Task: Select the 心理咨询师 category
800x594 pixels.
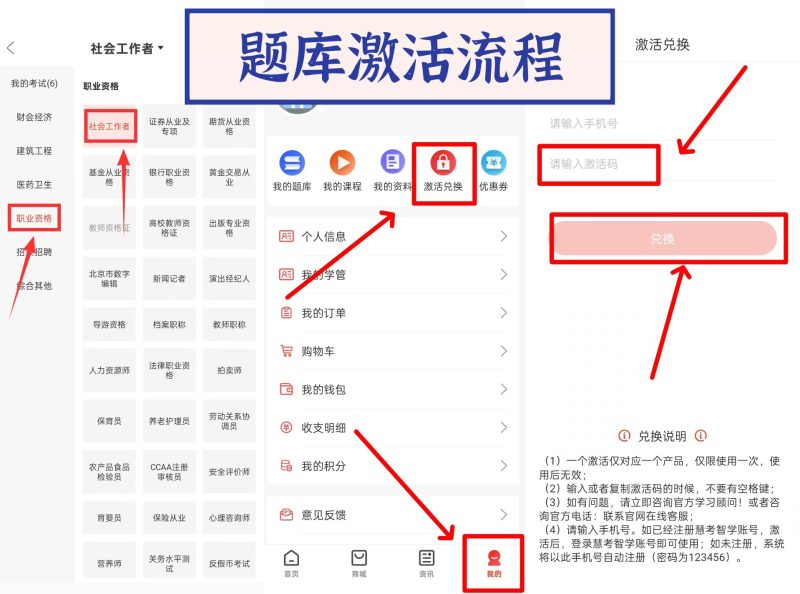Action: click(229, 519)
